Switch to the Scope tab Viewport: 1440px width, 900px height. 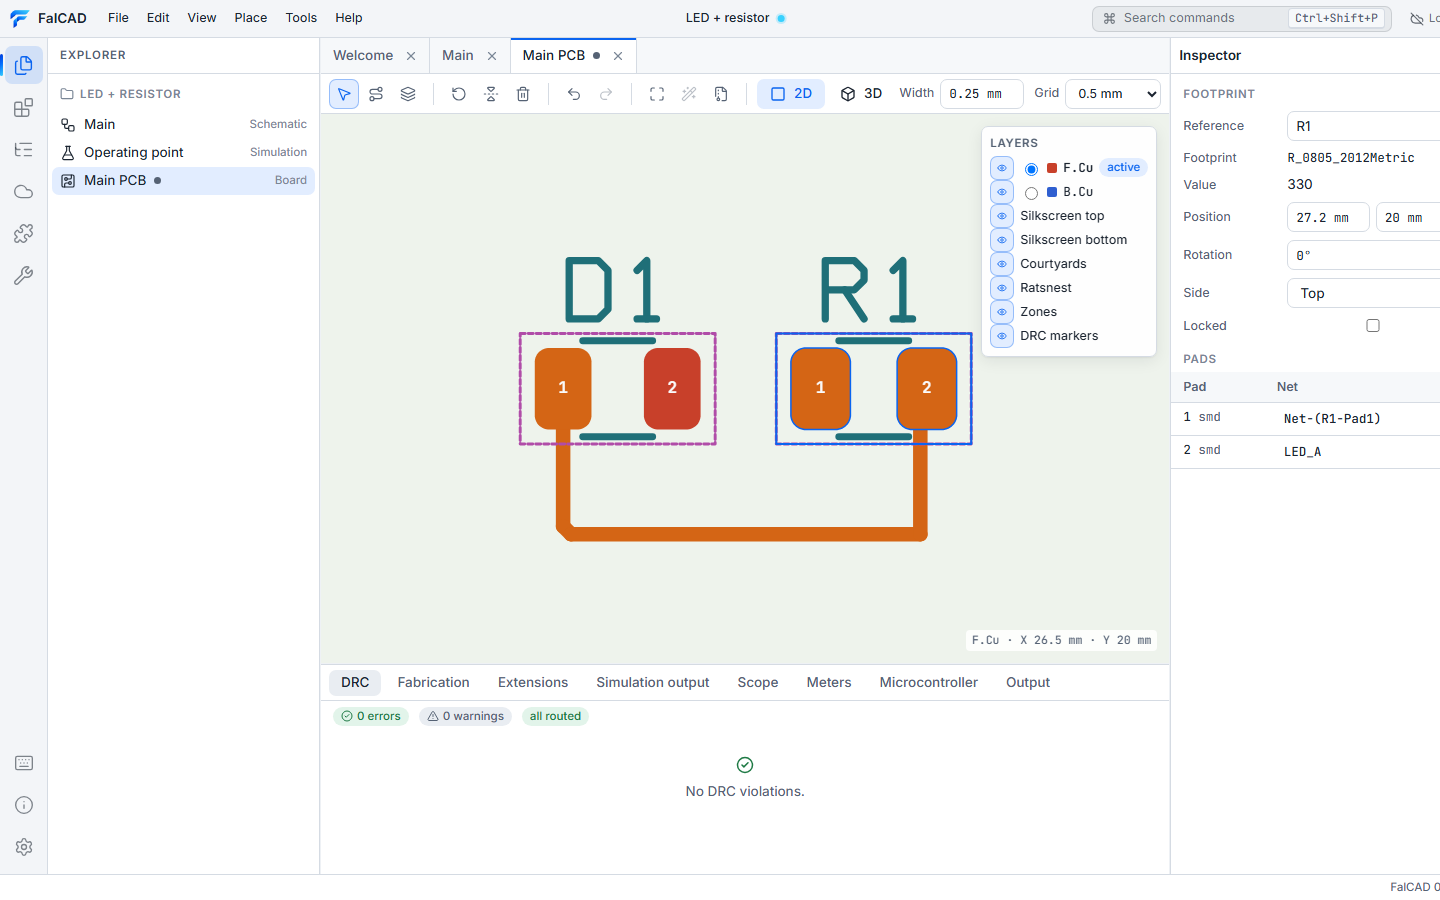pyautogui.click(x=758, y=683)
